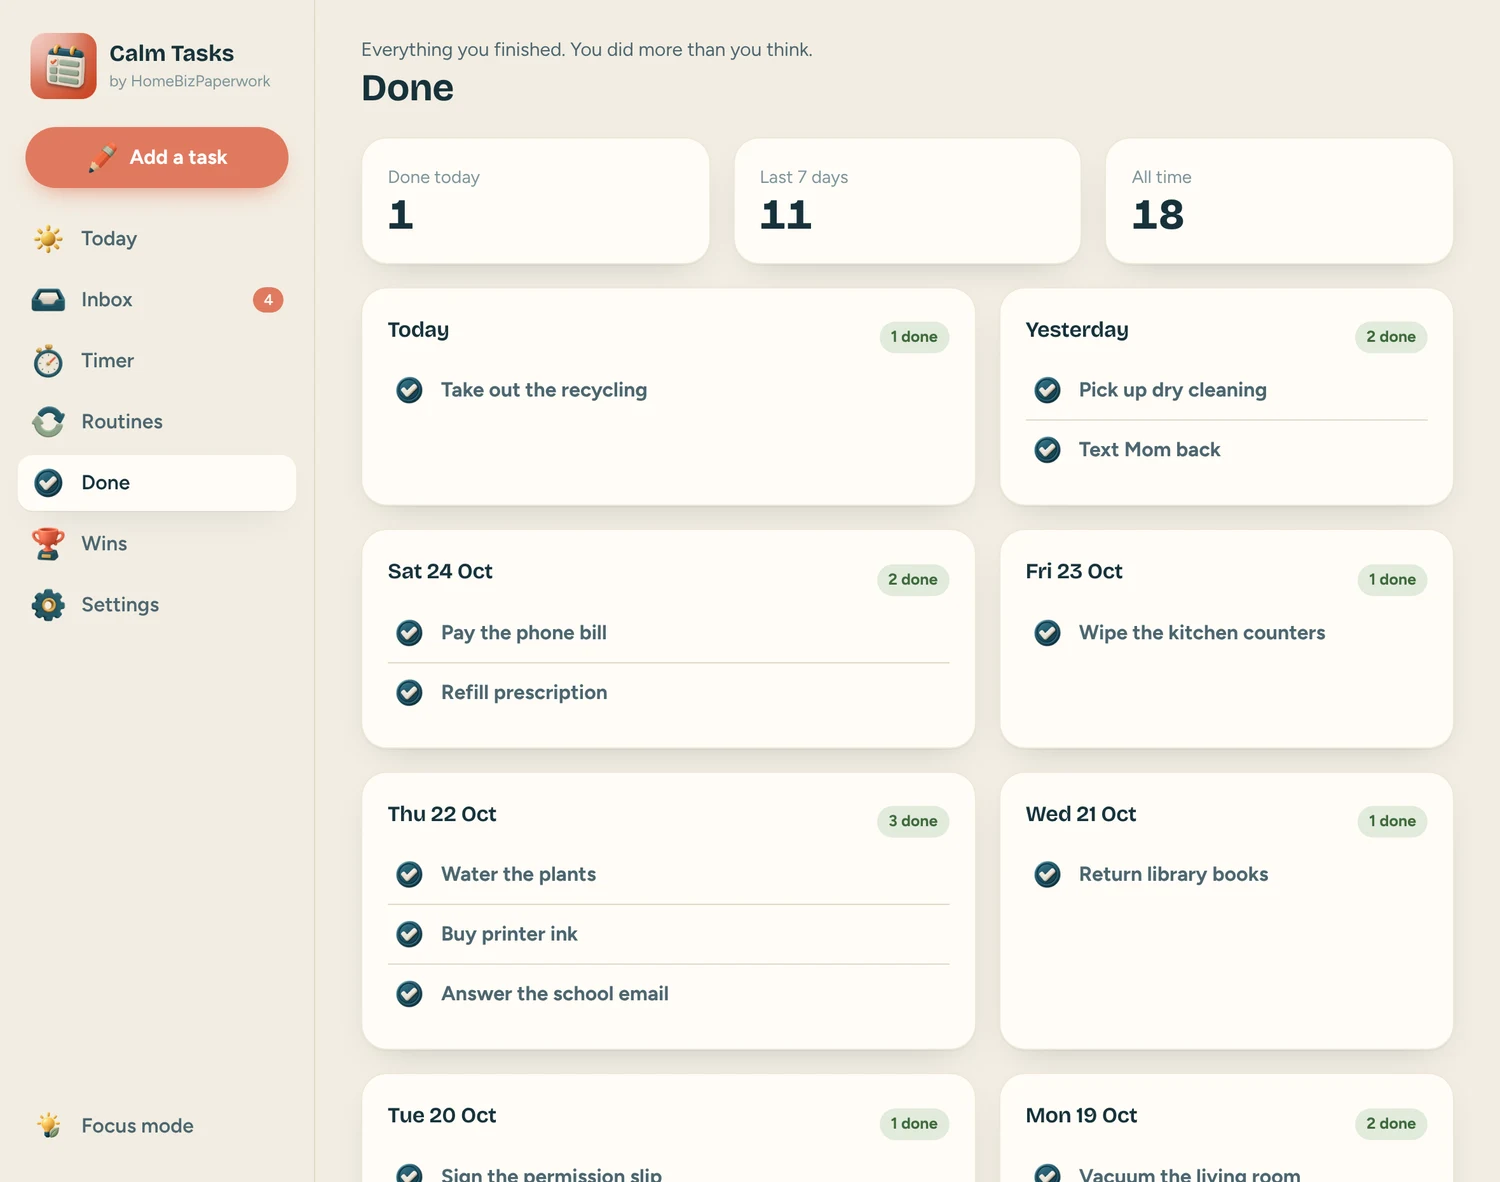This screenshot has height=1182, width=1500.
Task: Select the All time stat card
Action: (x=1279, y=201)
